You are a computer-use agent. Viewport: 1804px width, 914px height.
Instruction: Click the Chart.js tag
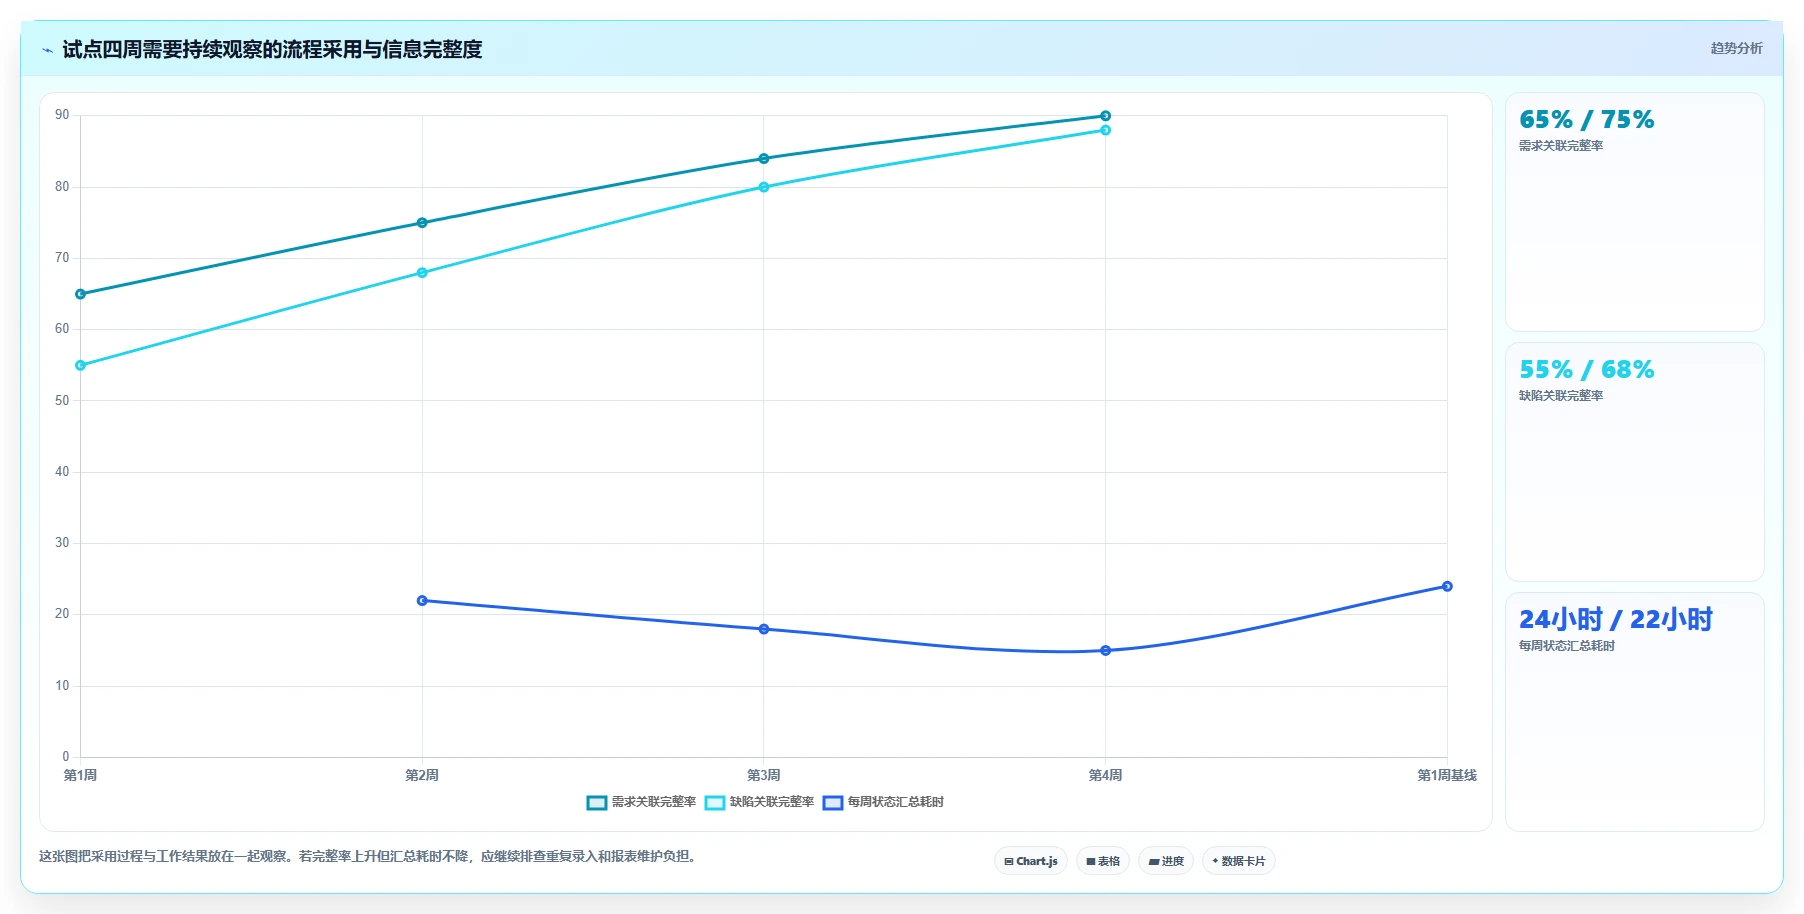point(1031,861)
